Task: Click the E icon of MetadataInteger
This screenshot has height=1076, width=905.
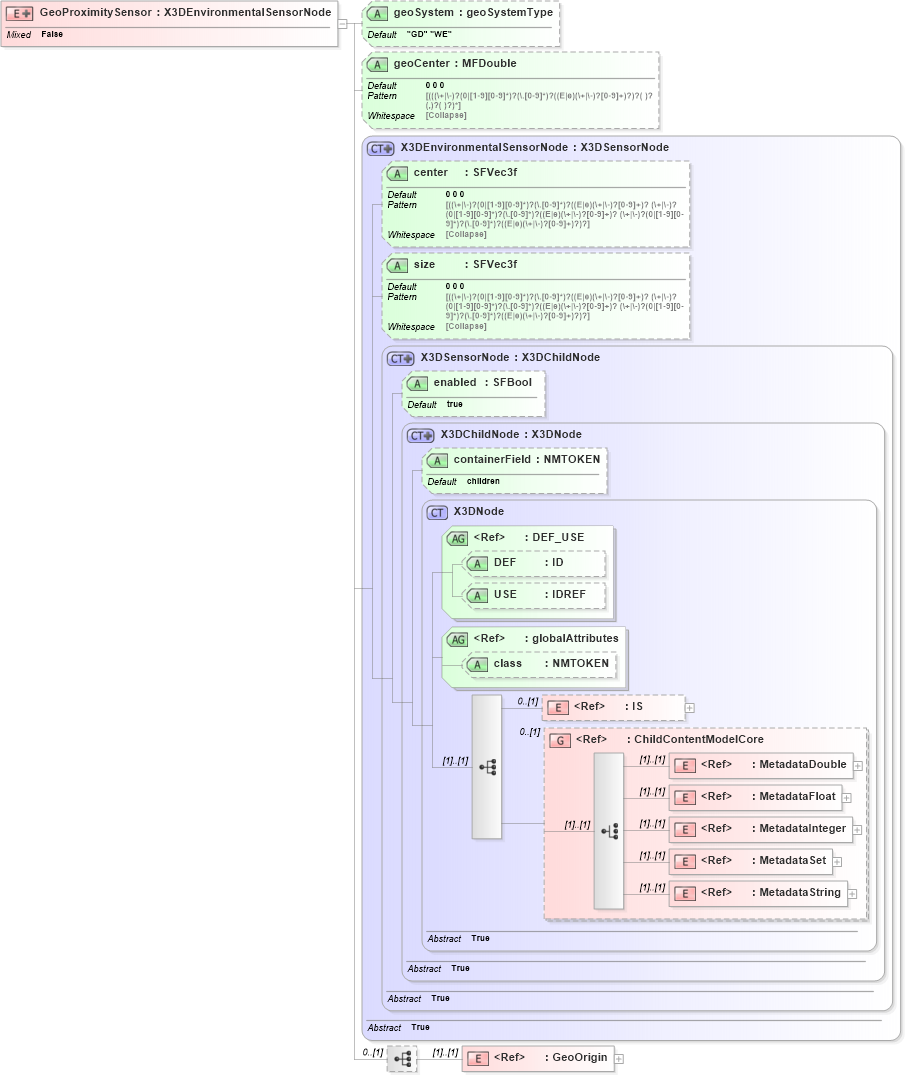Action: 685,830
